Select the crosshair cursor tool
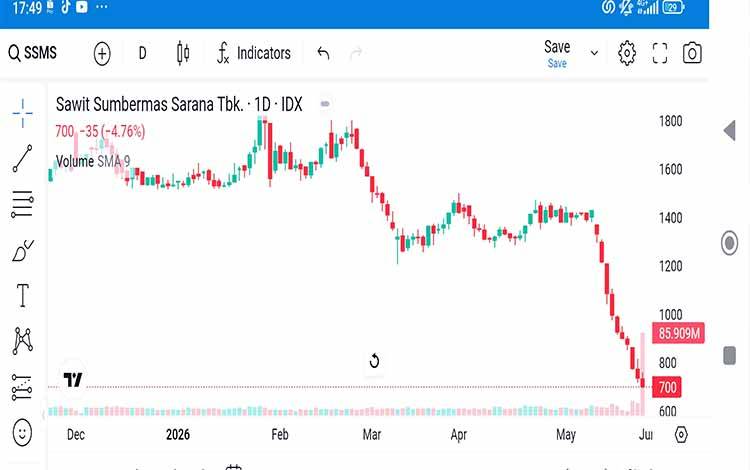 (x=22, y=113)
